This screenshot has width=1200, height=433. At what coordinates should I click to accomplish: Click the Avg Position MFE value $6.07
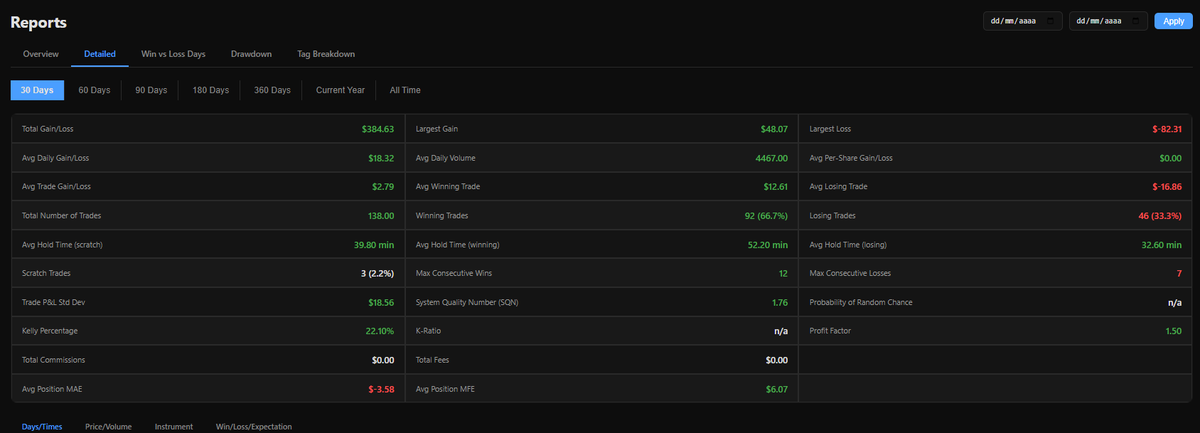coord(777,388)
